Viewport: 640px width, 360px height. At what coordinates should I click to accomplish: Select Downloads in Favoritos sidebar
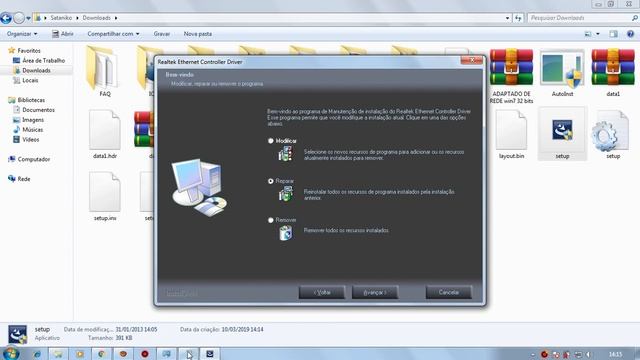(36, 70)
